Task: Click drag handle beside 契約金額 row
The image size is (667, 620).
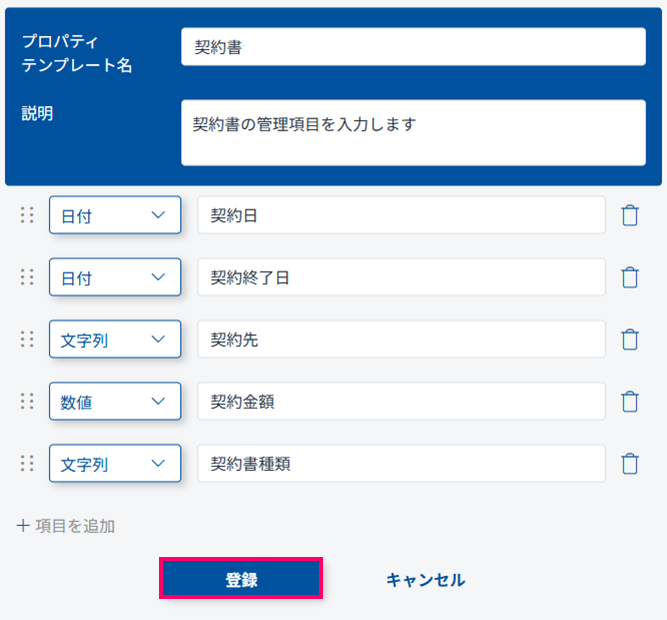Action: coord(27,401)
